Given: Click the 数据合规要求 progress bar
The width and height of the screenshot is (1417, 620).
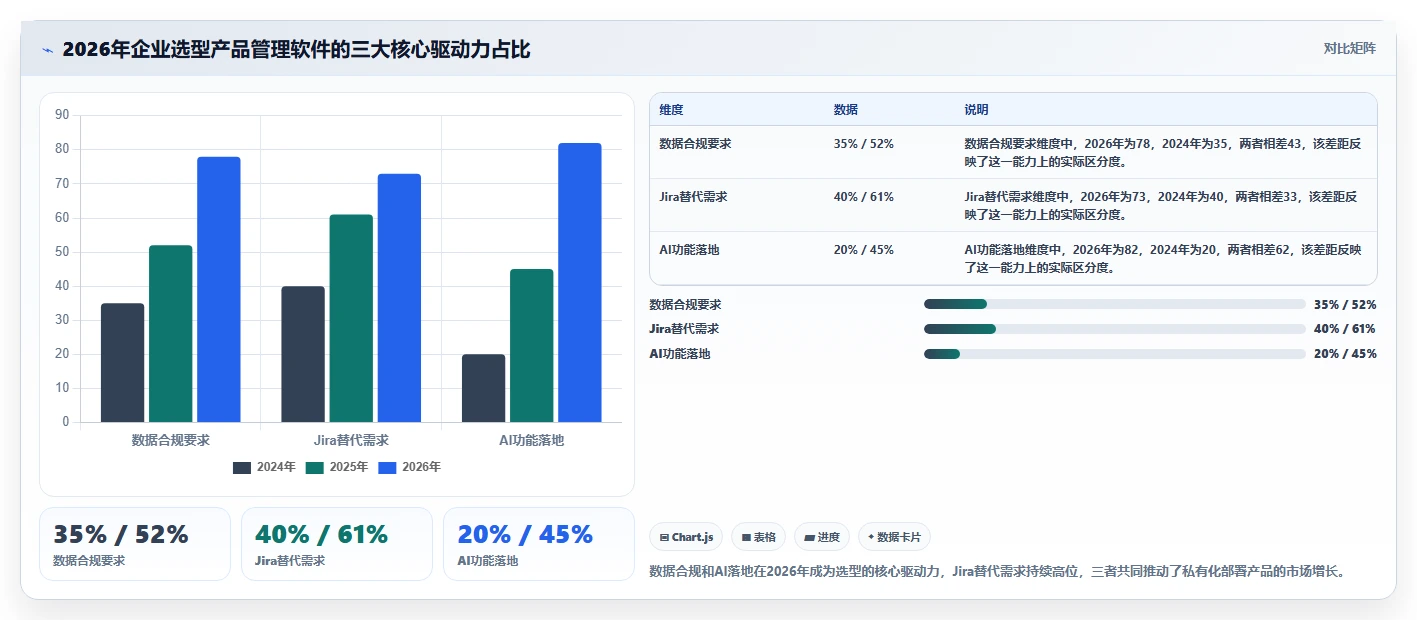Looking at the screenshot, I should click(x=1115, y=304).
